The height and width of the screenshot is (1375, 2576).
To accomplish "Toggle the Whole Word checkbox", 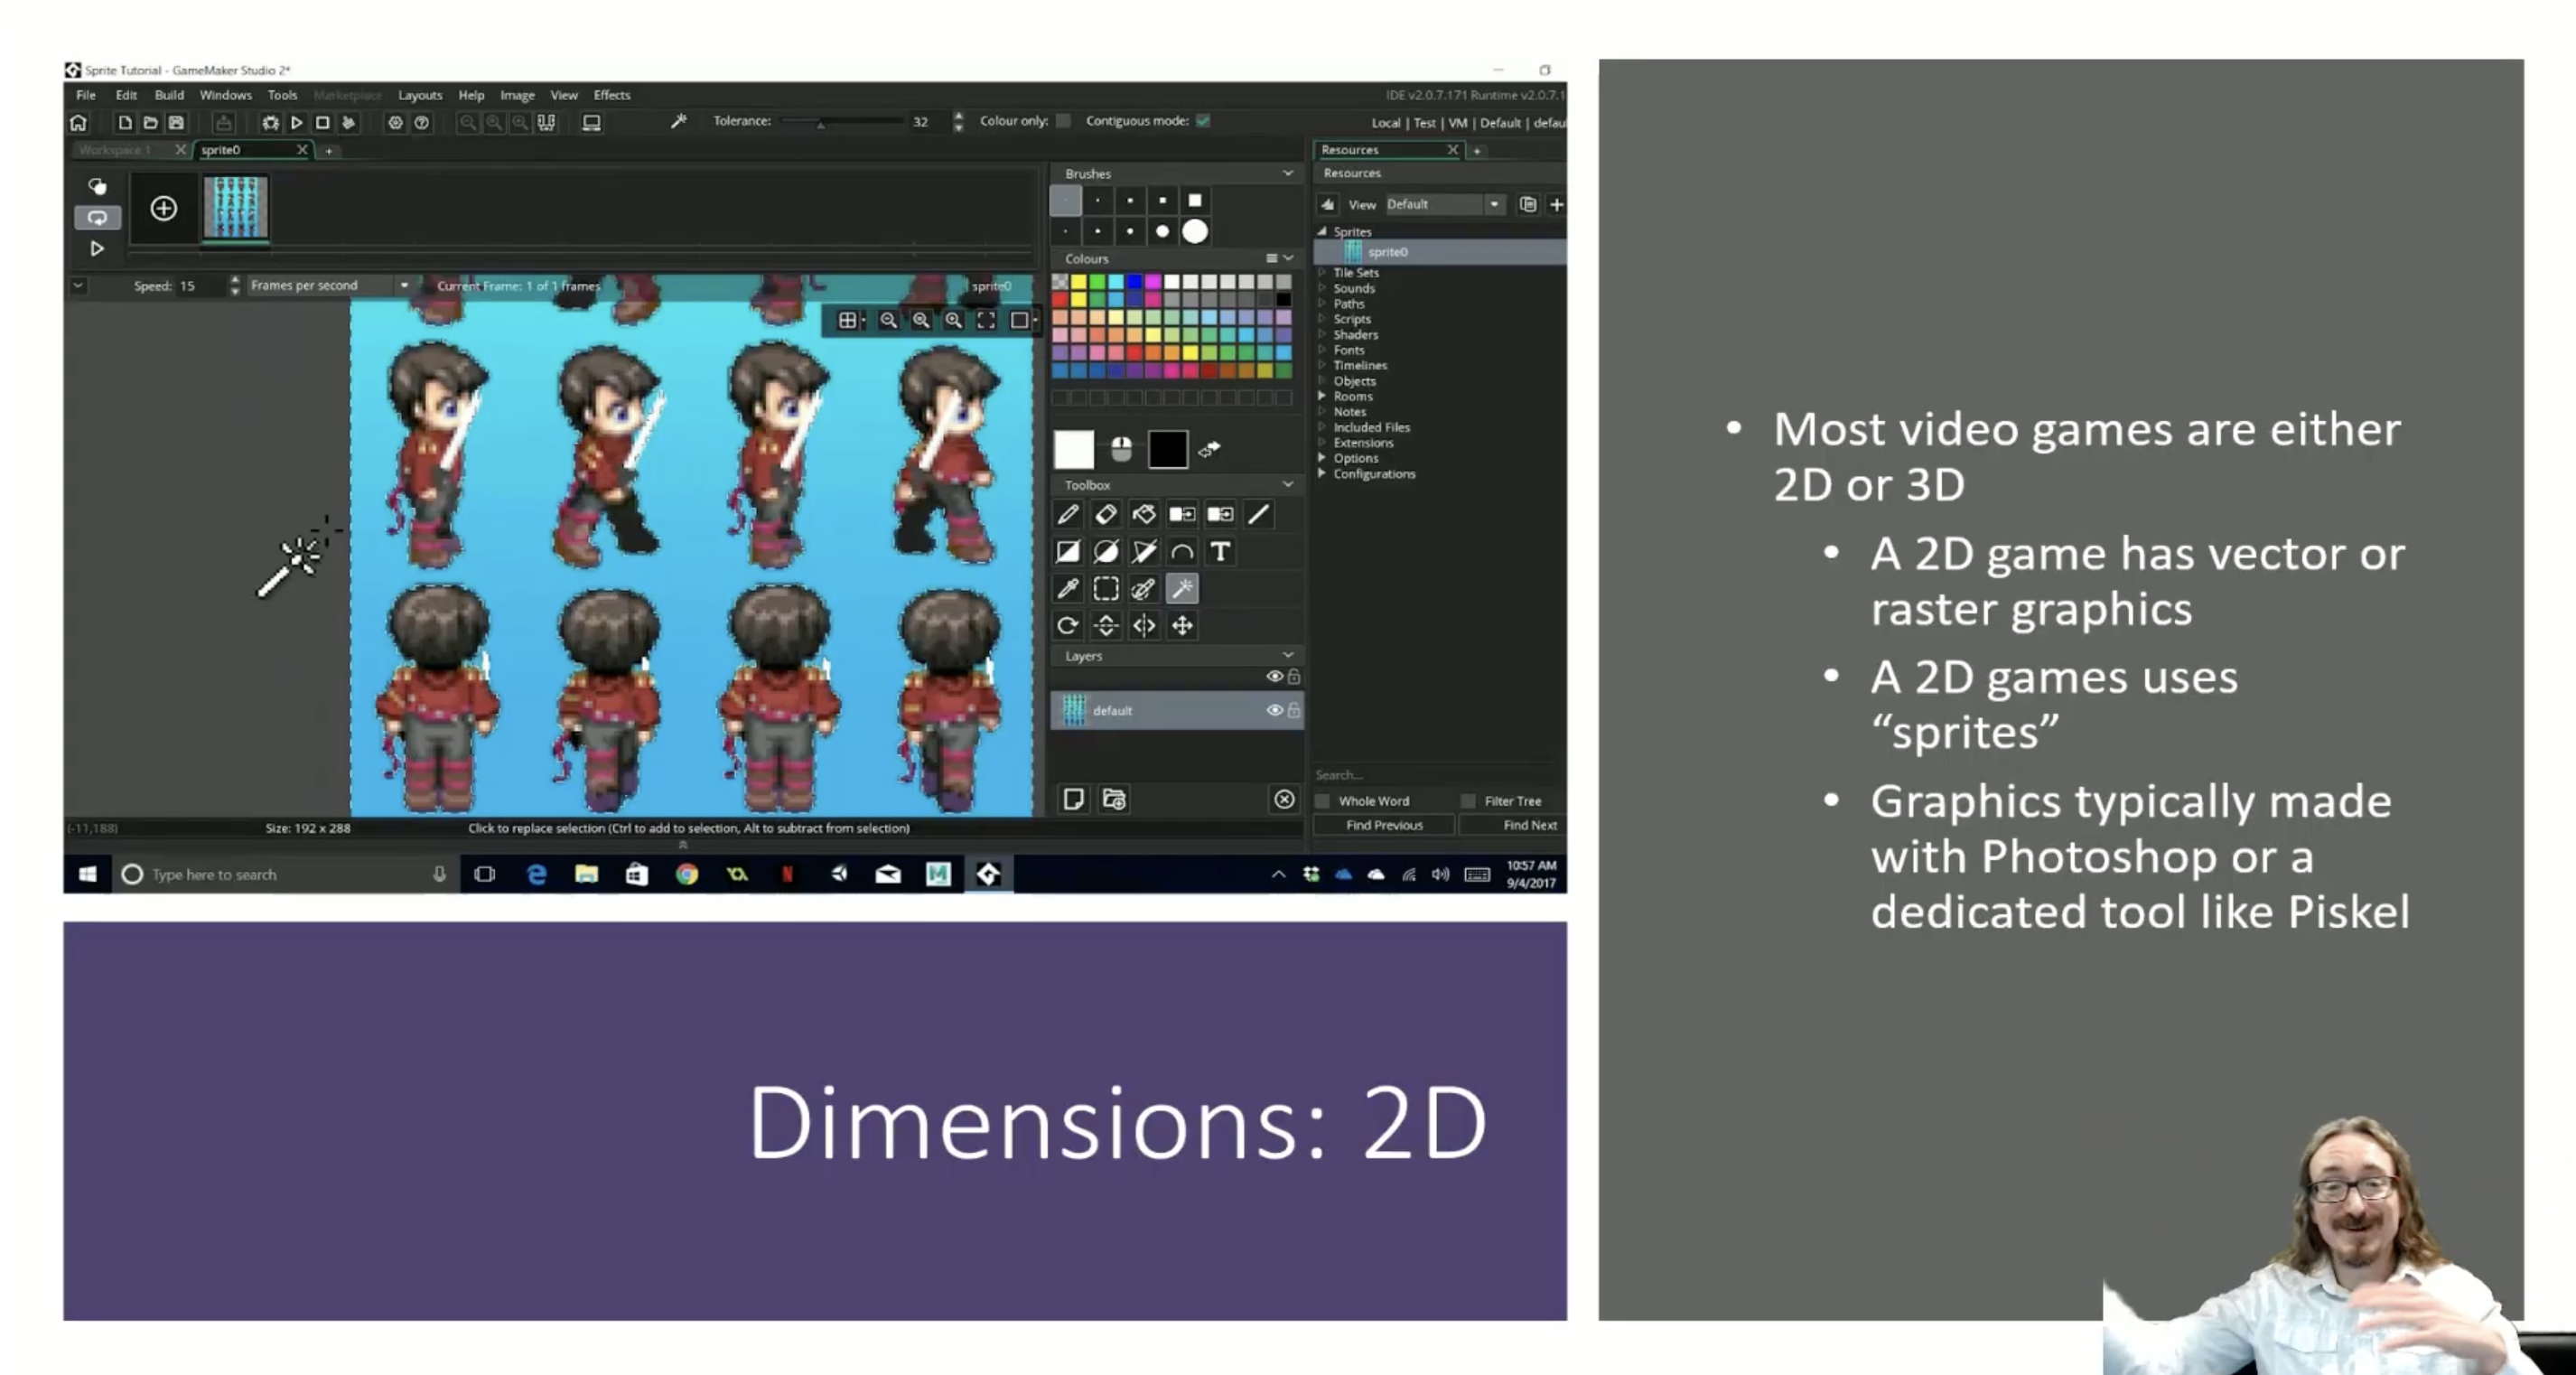I will click(x=1322, y=801).
